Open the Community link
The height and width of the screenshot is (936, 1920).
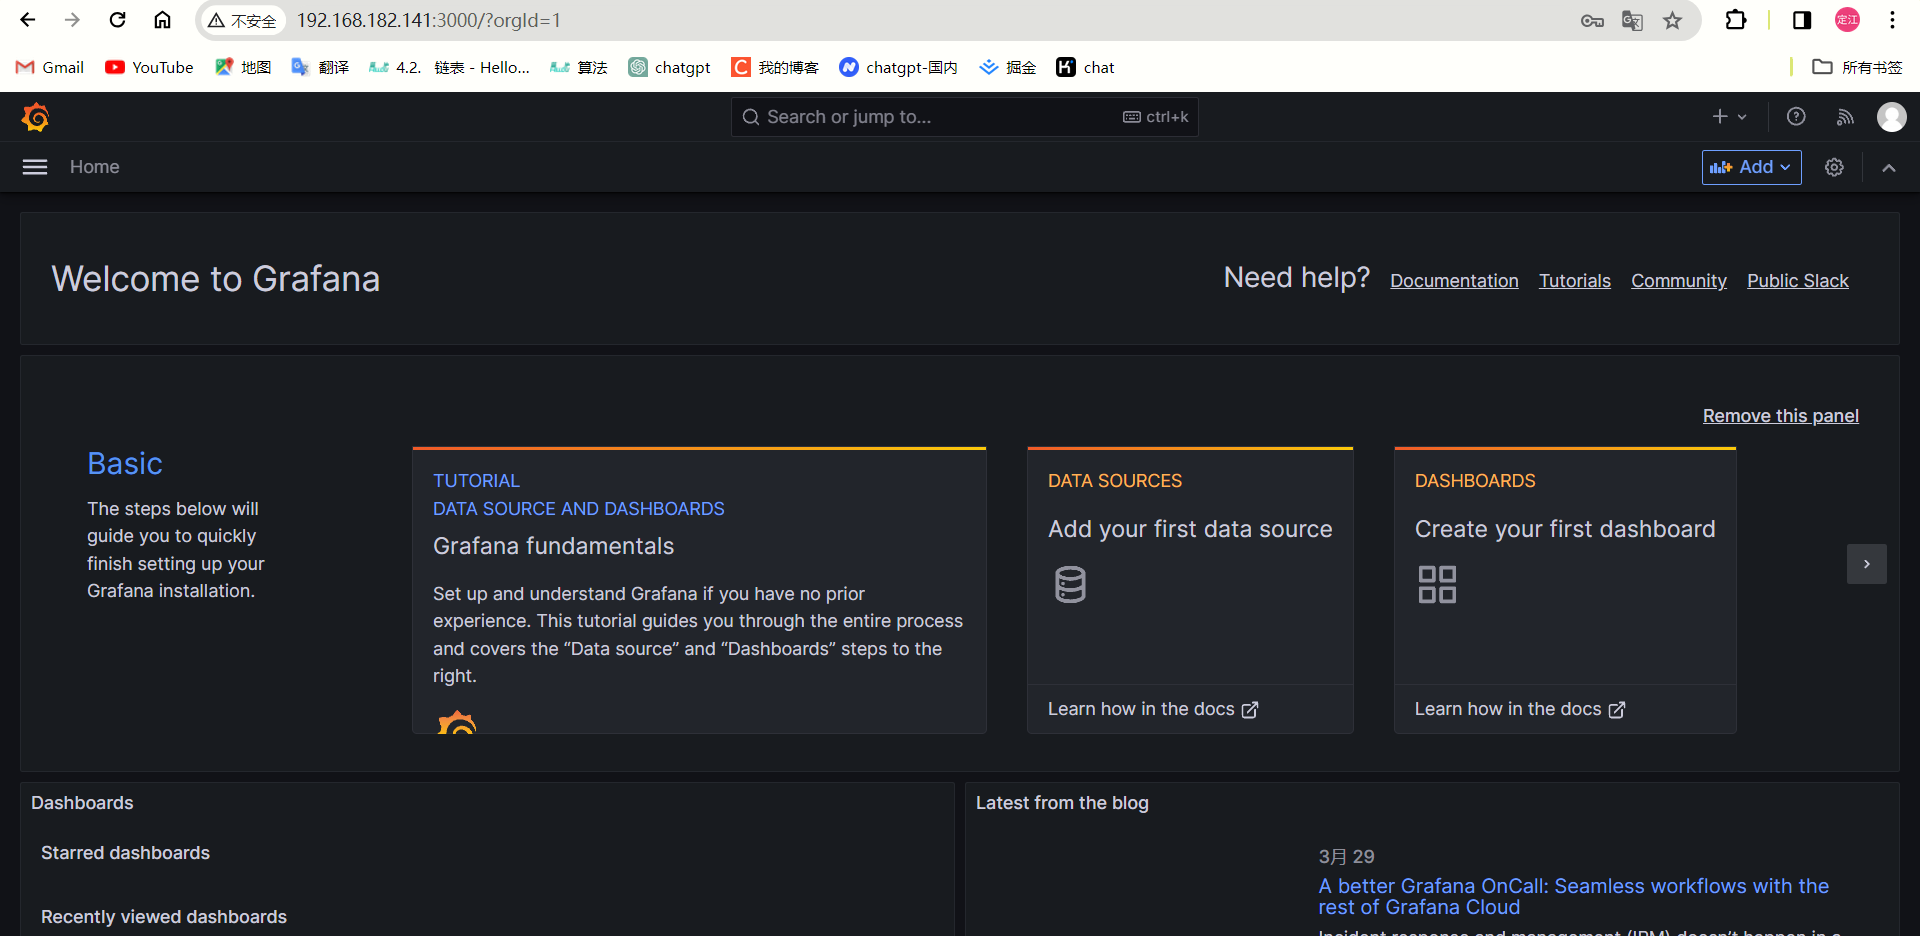point(1679,281)
